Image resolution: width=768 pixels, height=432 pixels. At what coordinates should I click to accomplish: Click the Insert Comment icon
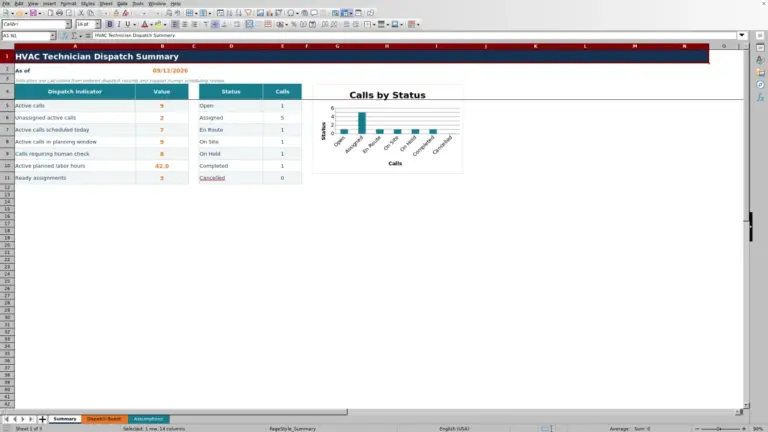(314, 13)
